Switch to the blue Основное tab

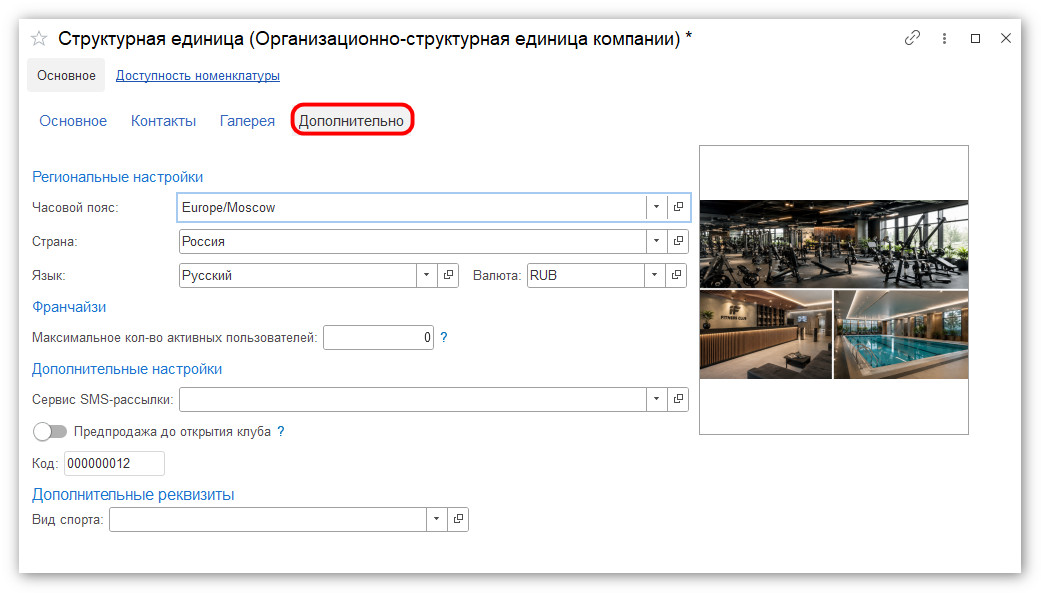coord(73,121)
